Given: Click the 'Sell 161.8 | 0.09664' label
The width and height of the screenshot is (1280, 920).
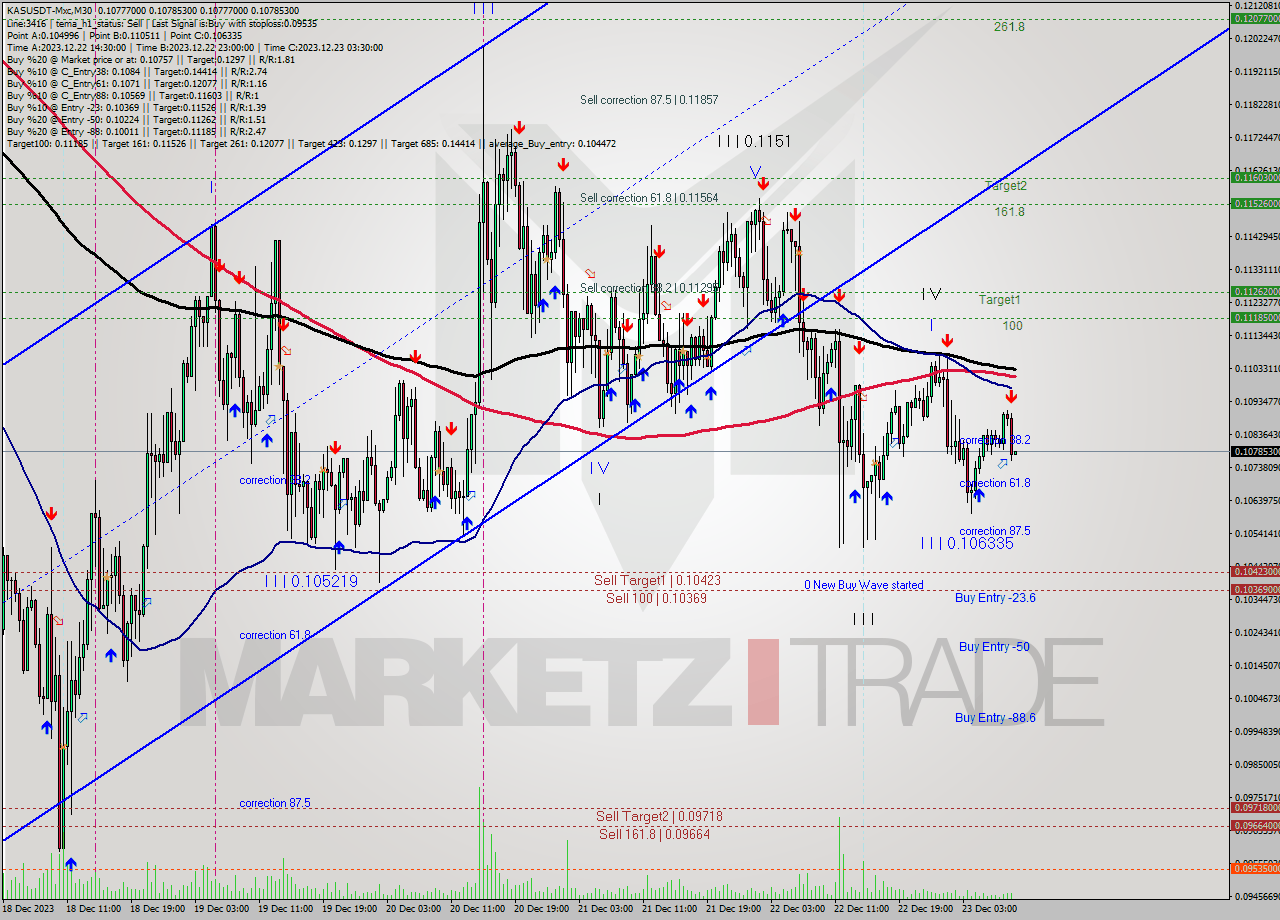Looking at the screenshot, I should pos(655,833).
